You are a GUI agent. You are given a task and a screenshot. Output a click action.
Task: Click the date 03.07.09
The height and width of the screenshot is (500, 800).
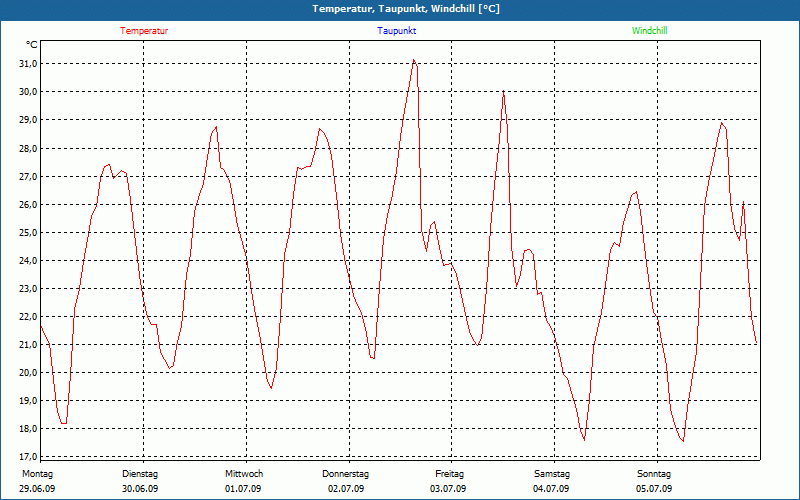[x=448, y=489]
